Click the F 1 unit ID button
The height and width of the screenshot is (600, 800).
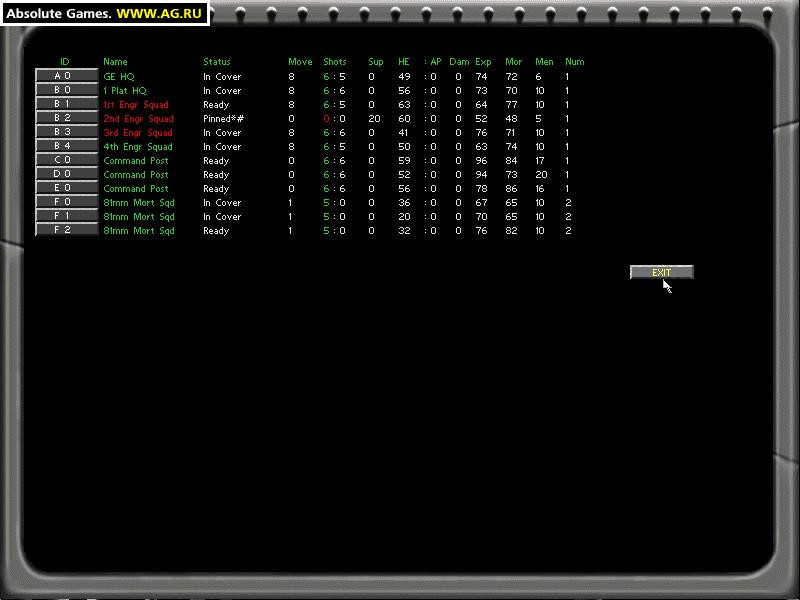66,216
